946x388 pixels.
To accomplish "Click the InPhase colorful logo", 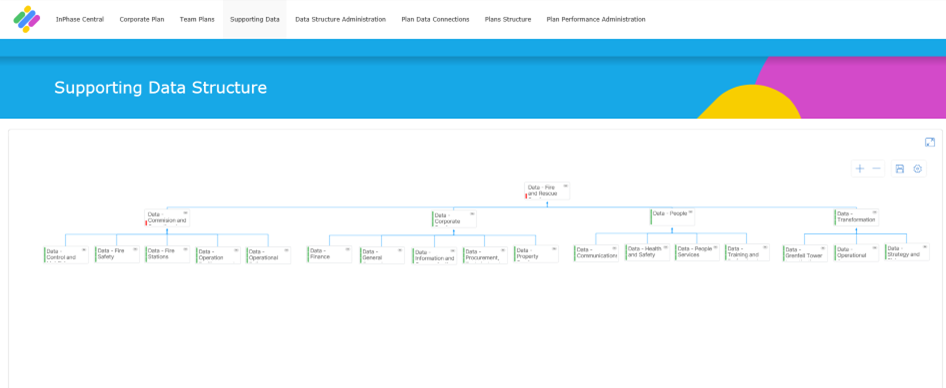I will tap(27, 19).
